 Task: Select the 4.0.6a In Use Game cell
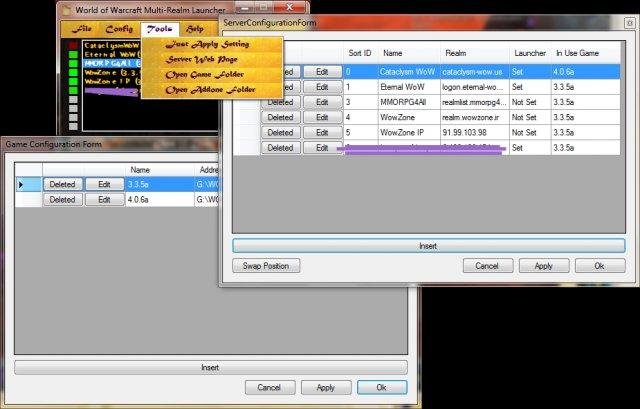[x=586, y=72]
